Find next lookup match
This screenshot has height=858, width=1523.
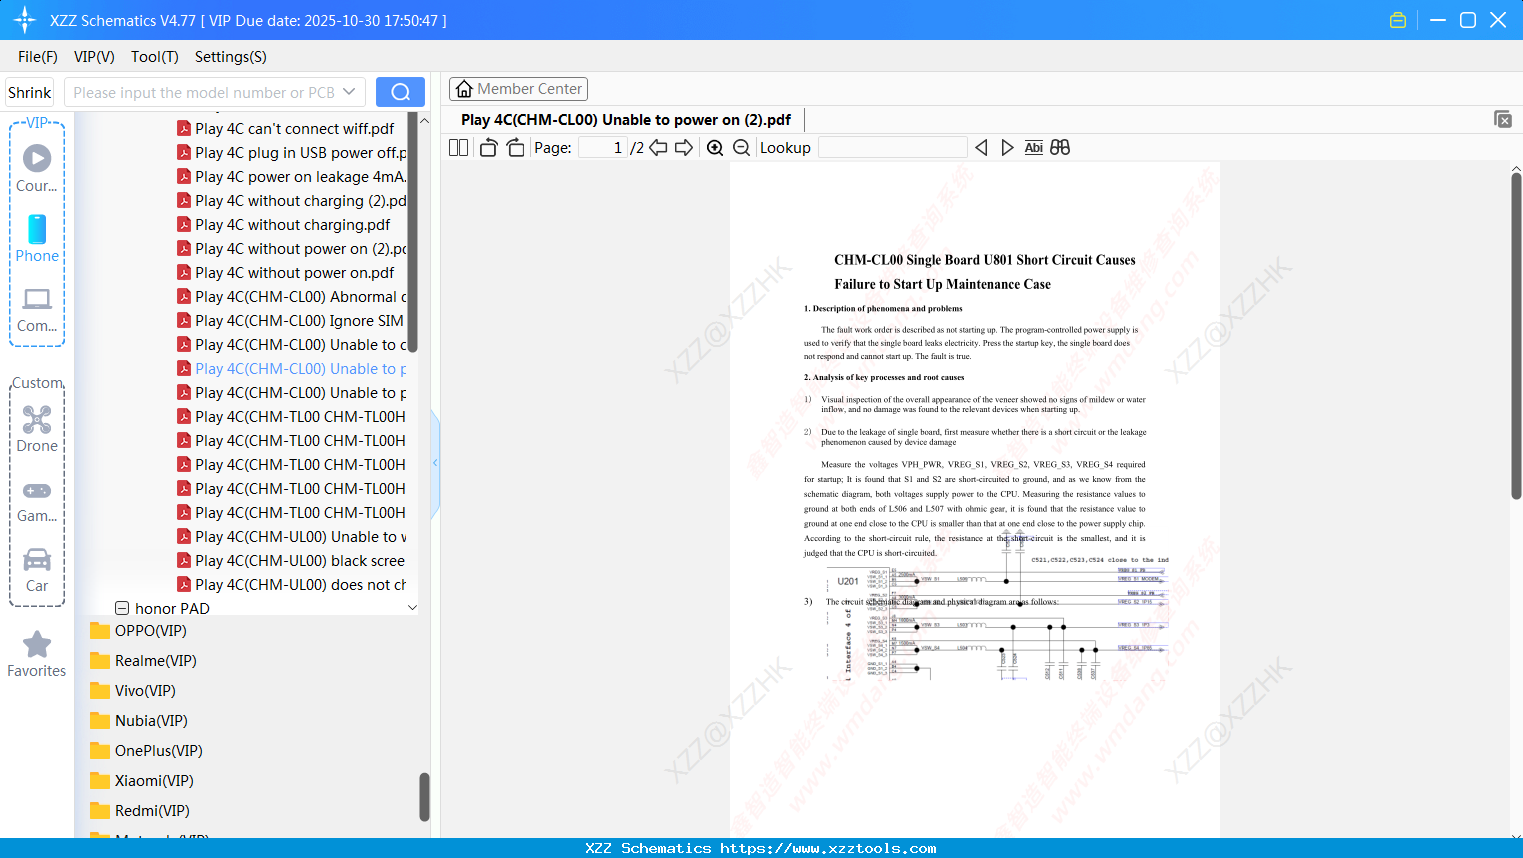1007,147
